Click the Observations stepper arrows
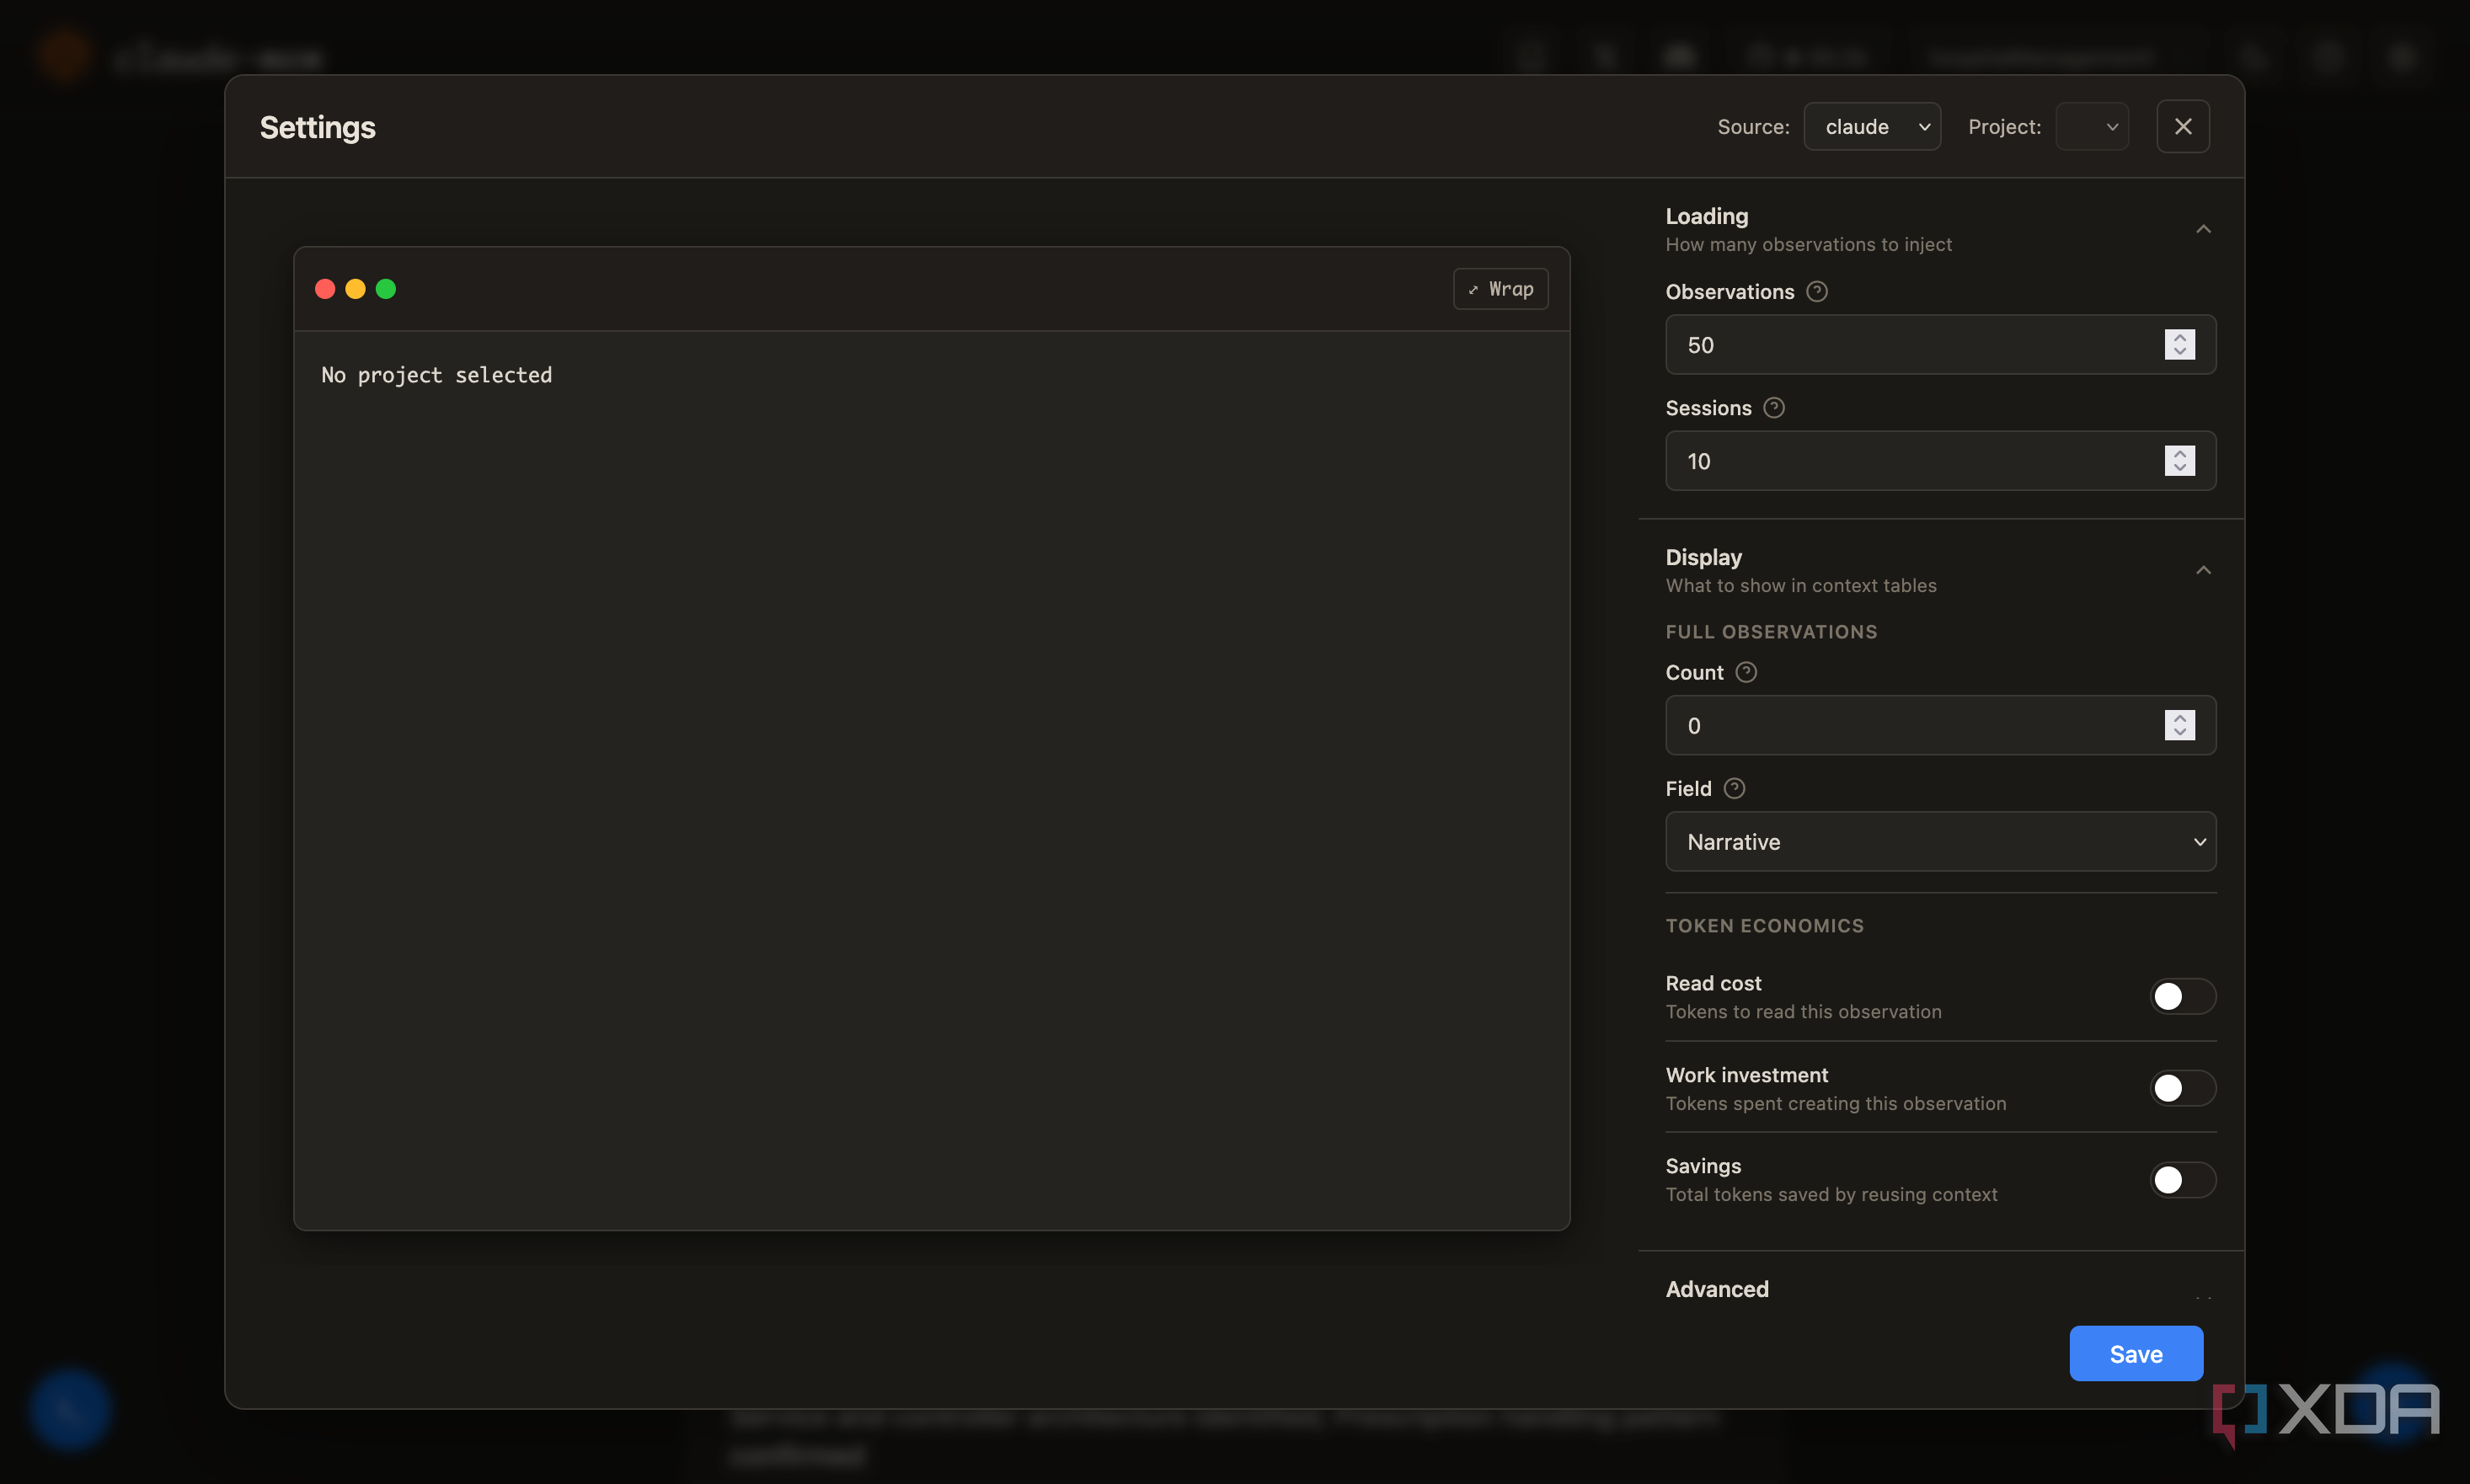Screen dimensions: 2470x1484 point(2180,344)
